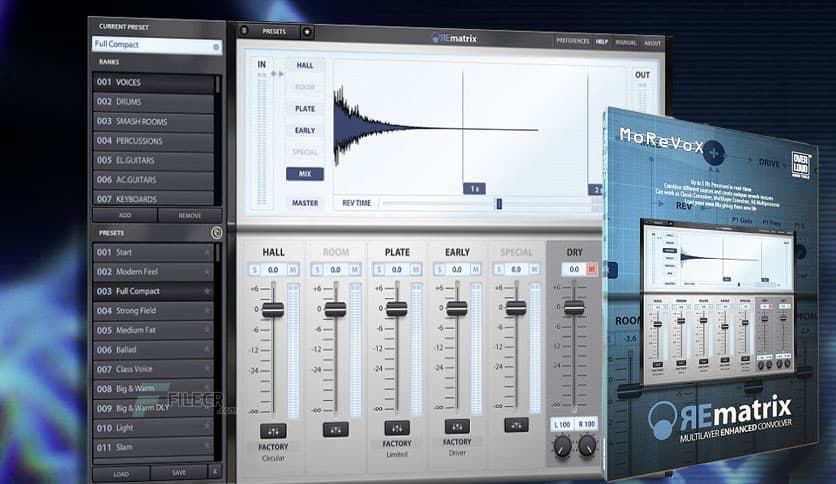The image size is (836, 484).
Task: Select the 001 Voices bank
Action: pyautogui.click(x=153, y=82)
